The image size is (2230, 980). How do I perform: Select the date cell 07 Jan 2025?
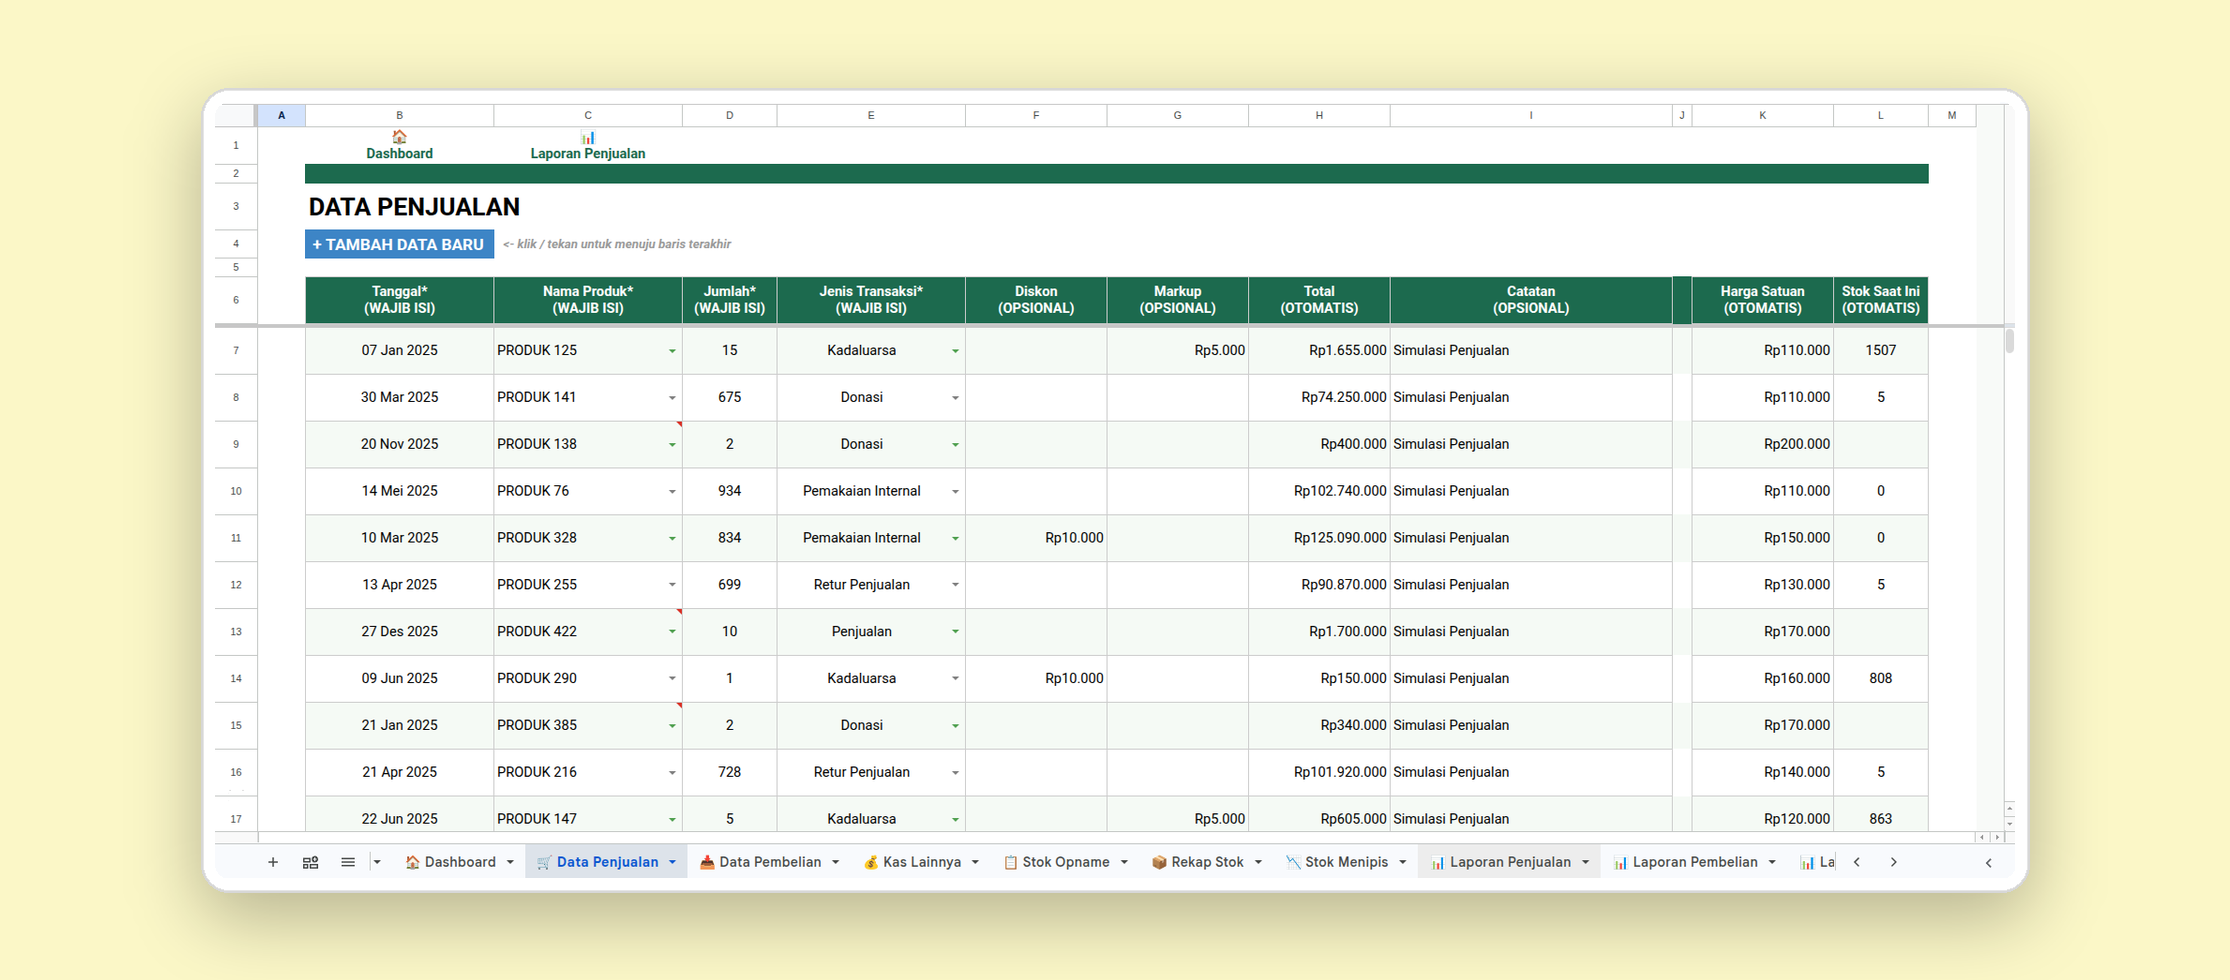(399, 351)
